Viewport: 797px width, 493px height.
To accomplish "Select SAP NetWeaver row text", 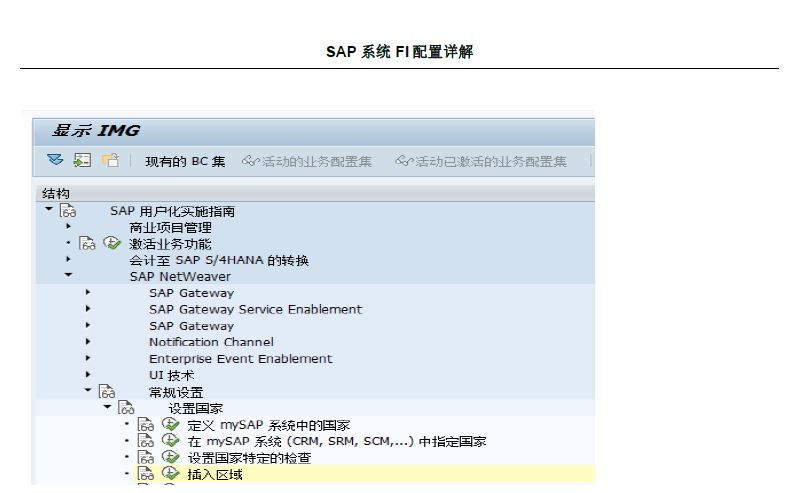I will (180, 276).
